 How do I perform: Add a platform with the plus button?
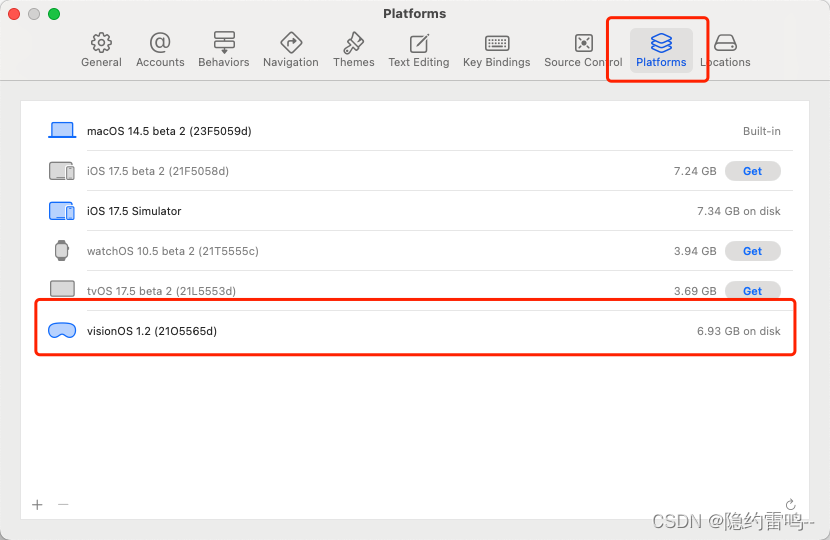[x=37, y=505]
